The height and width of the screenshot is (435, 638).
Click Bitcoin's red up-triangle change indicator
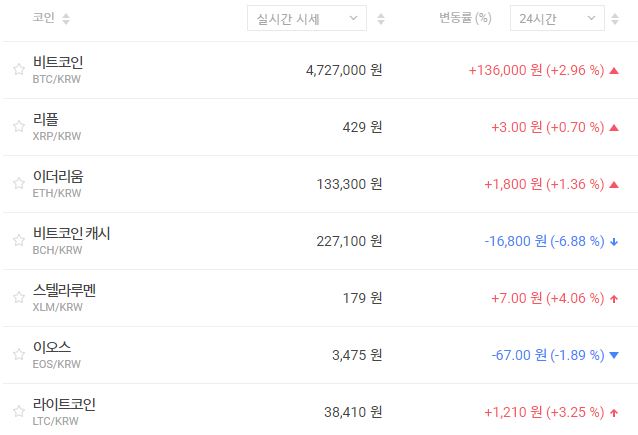[x=613, y=71]
